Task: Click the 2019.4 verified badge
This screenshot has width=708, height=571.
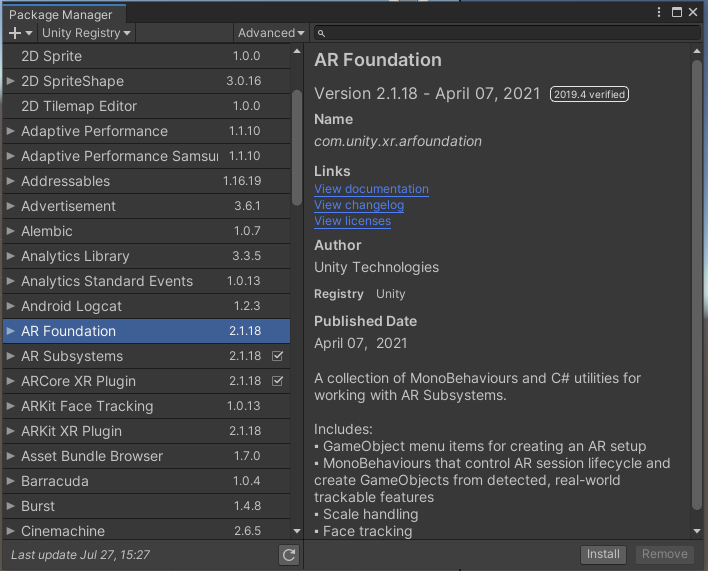Action: pos(589,94)
